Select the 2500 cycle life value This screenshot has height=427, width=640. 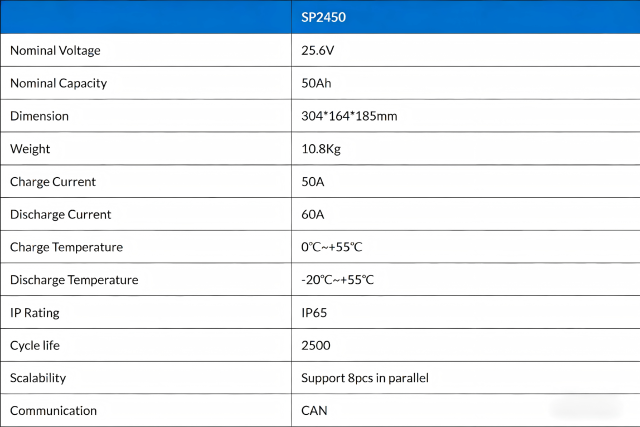pos(316,345)
